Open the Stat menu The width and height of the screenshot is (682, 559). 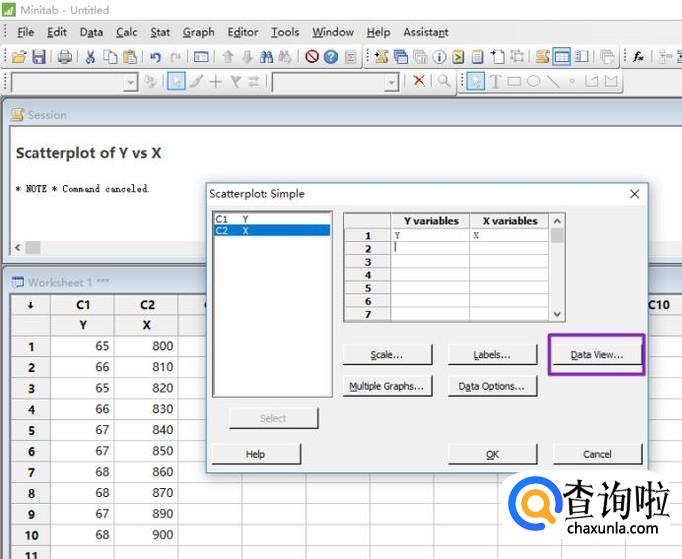(x=160, y=32)
